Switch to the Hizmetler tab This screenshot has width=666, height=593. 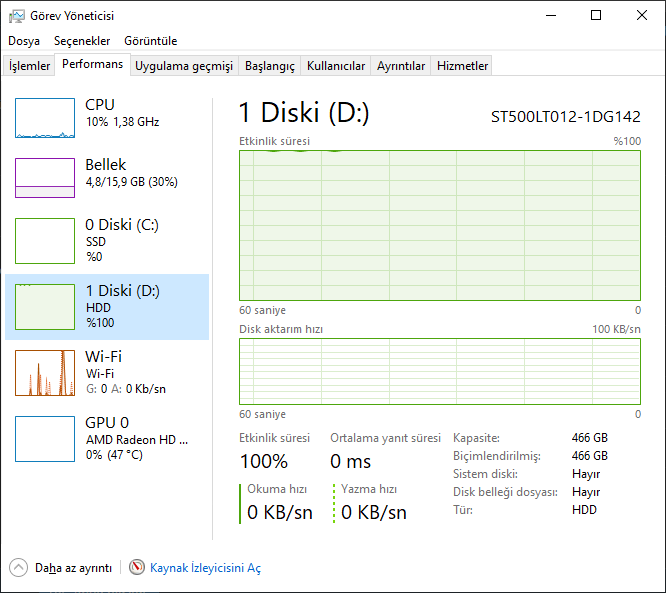click(x=462, y=65)
